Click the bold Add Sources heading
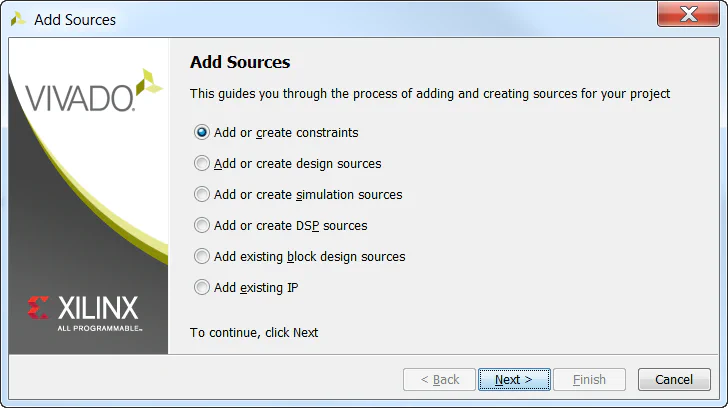The height and width of the screenshot is (408, 728). click(x=240, y=62)
